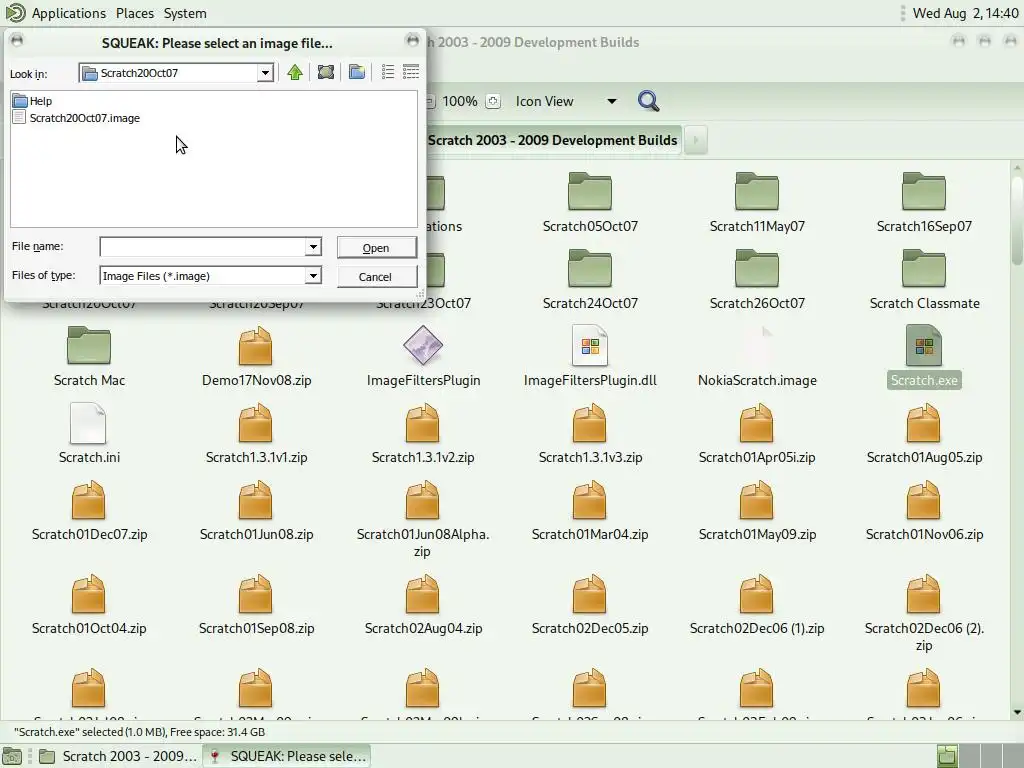Select the ImageFiltersPlugin file
Viewport: 1024px width, 768px height.
(x=423, y=357)
